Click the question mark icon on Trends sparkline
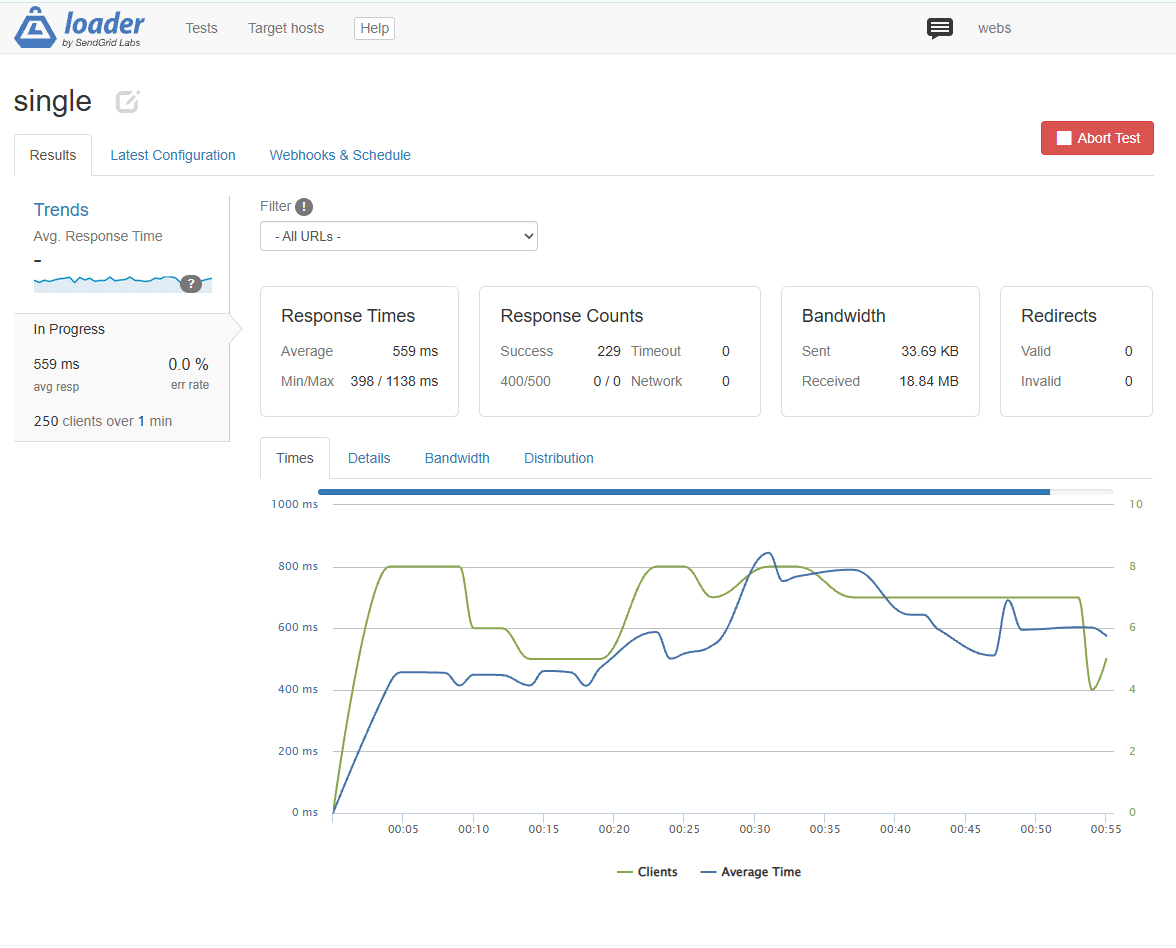 (x=191, y=284)
